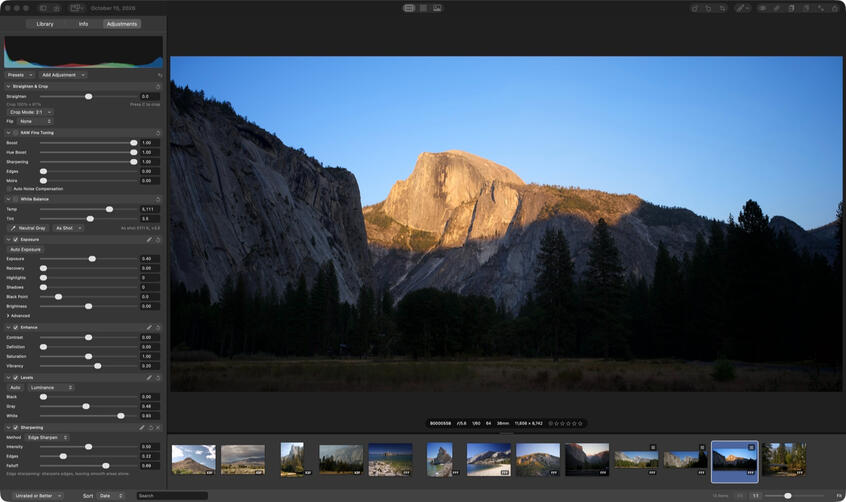Screen dimensions: 846x502
Task: Expand the Advanced exposure options
Action: (8, 316)
